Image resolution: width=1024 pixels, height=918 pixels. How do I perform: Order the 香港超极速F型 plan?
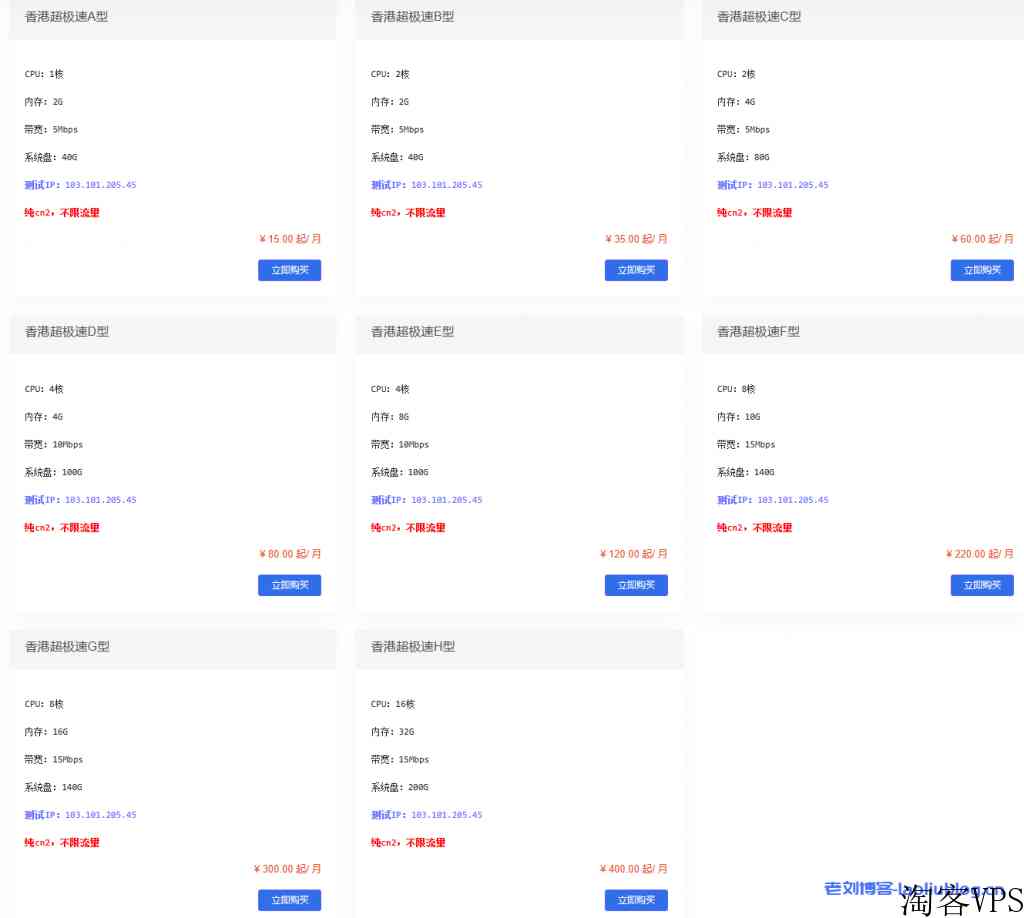[981, 585]
